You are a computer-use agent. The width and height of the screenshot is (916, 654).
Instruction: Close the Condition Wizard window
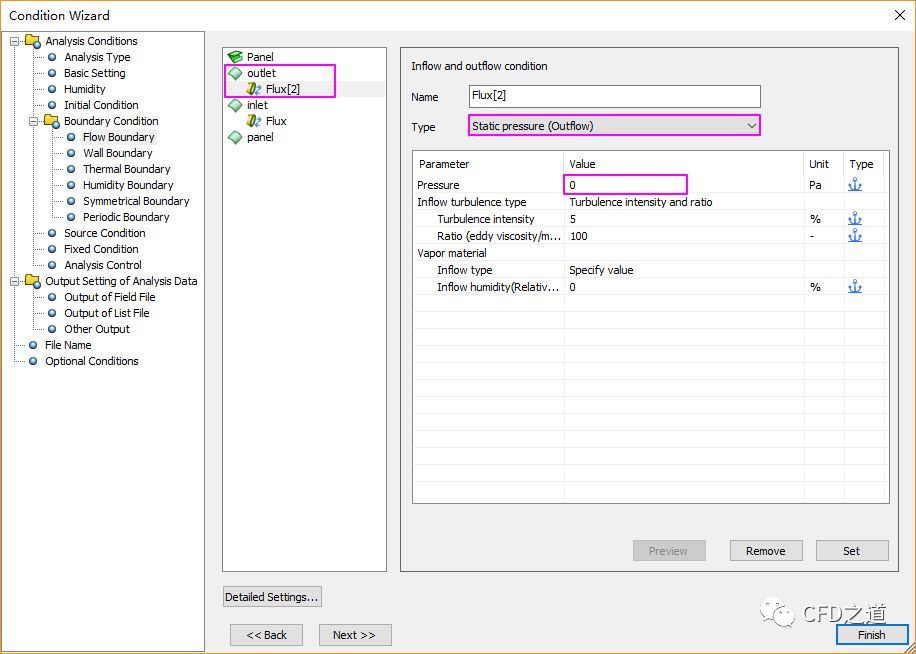point(900,15)
